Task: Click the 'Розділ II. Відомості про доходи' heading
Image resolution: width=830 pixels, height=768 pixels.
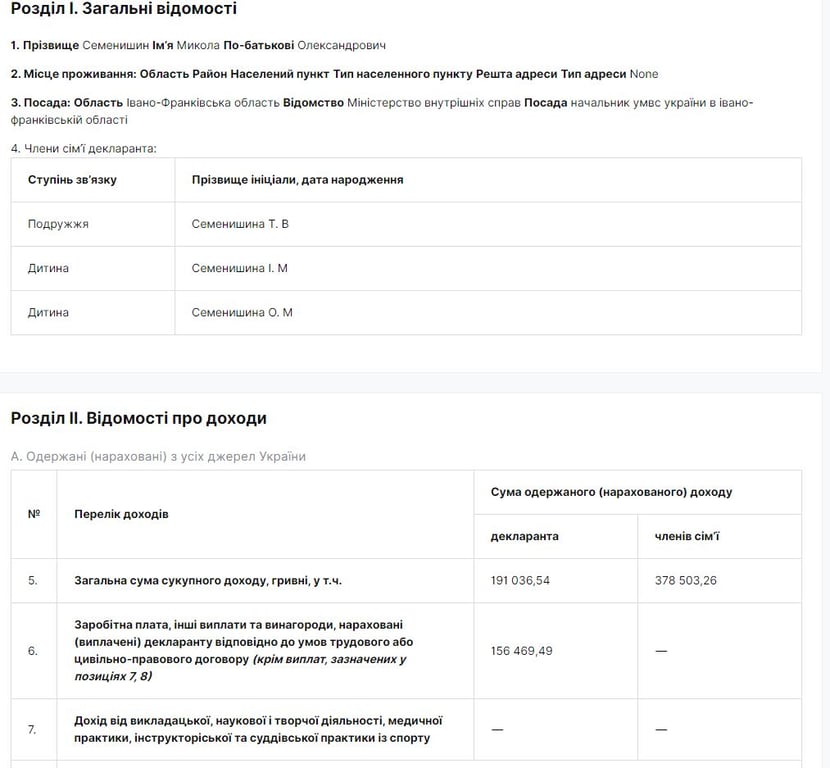Action: tap(138, 418)
